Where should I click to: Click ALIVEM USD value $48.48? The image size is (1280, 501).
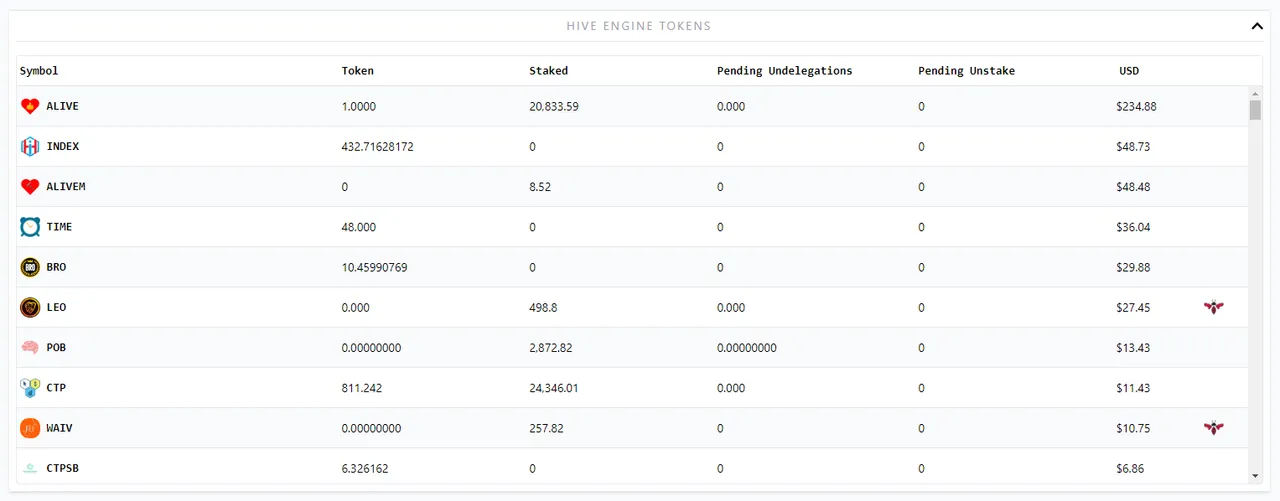click(x=1134, y=187)
